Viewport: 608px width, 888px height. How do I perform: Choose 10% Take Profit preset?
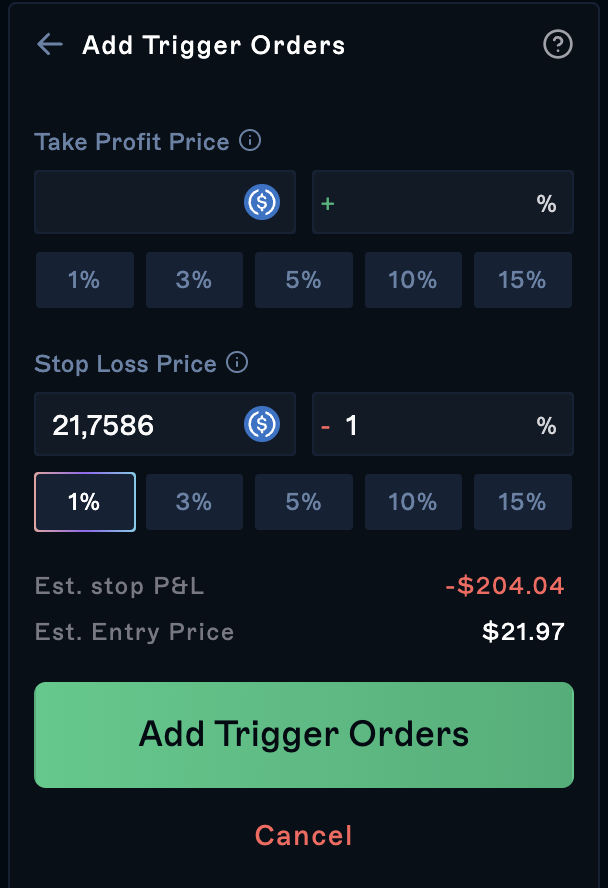[x=413, y=280]
